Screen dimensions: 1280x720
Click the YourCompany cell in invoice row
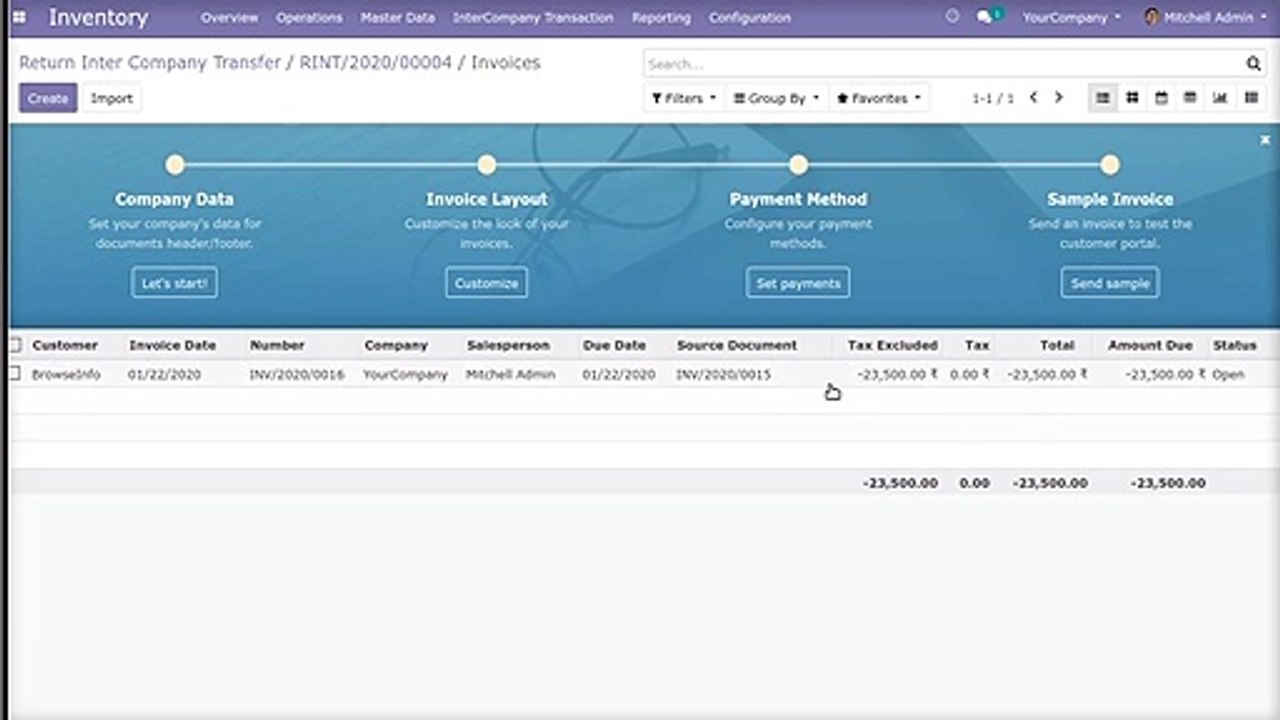point(405,374)
